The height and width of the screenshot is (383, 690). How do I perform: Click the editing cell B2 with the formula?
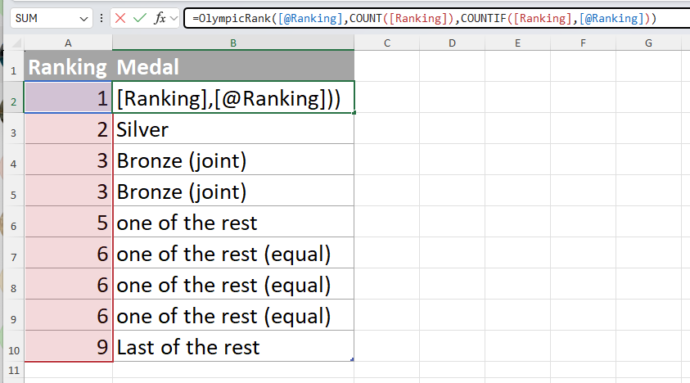tap(233, 97)
